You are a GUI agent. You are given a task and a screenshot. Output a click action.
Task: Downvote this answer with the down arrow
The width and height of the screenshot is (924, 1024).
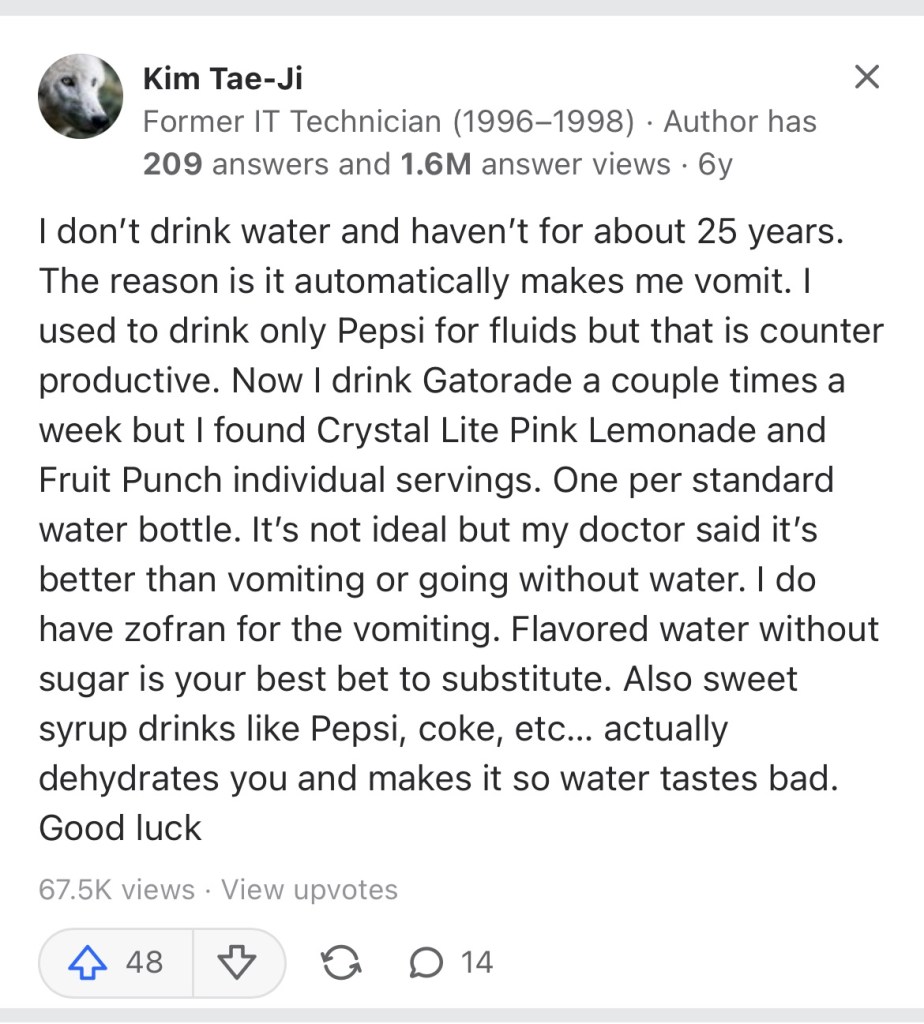236,963
